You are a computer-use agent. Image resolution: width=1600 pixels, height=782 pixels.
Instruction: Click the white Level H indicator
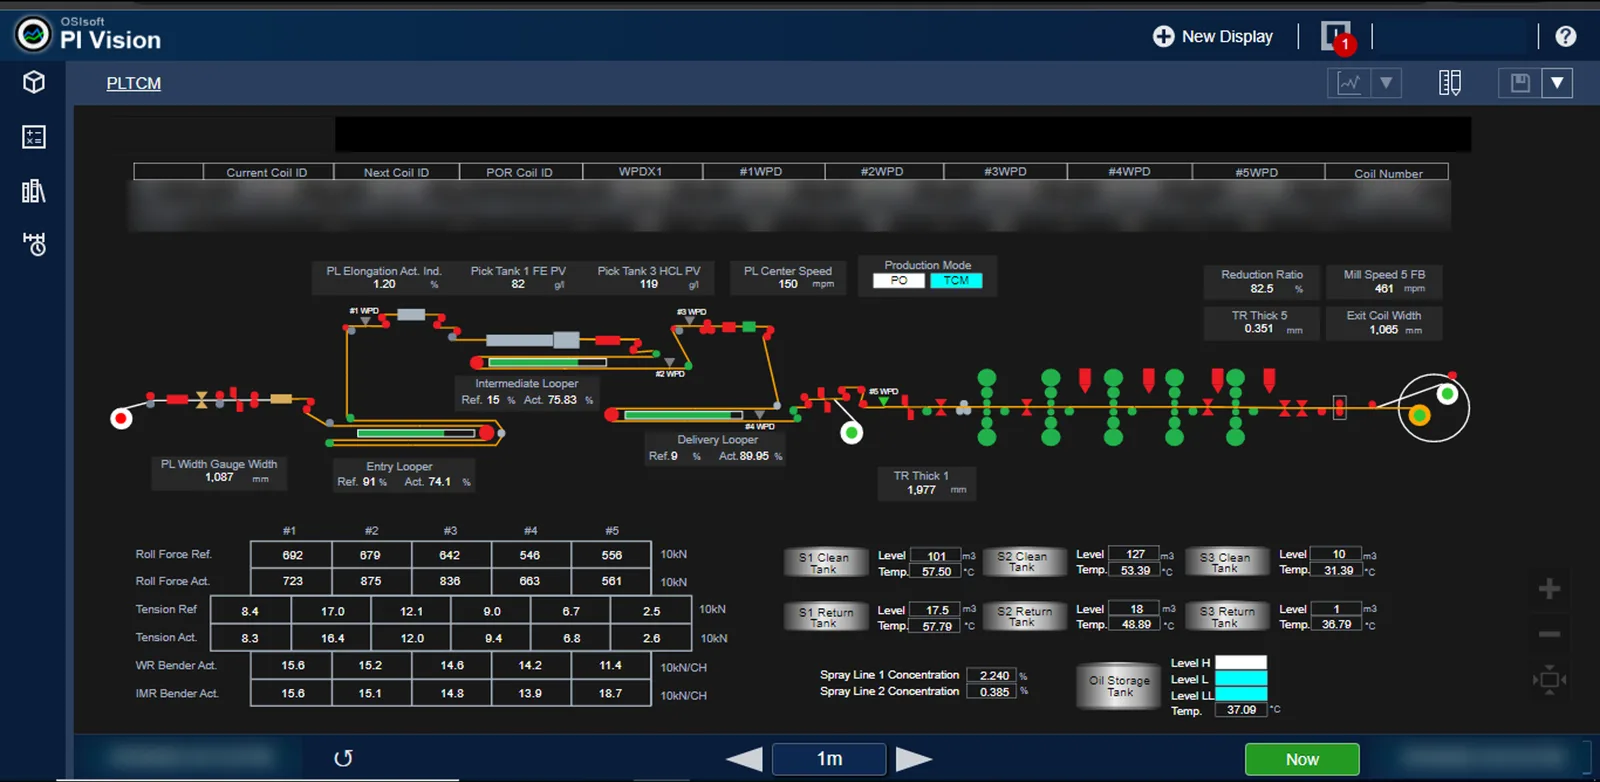[x=1241, y=662]
